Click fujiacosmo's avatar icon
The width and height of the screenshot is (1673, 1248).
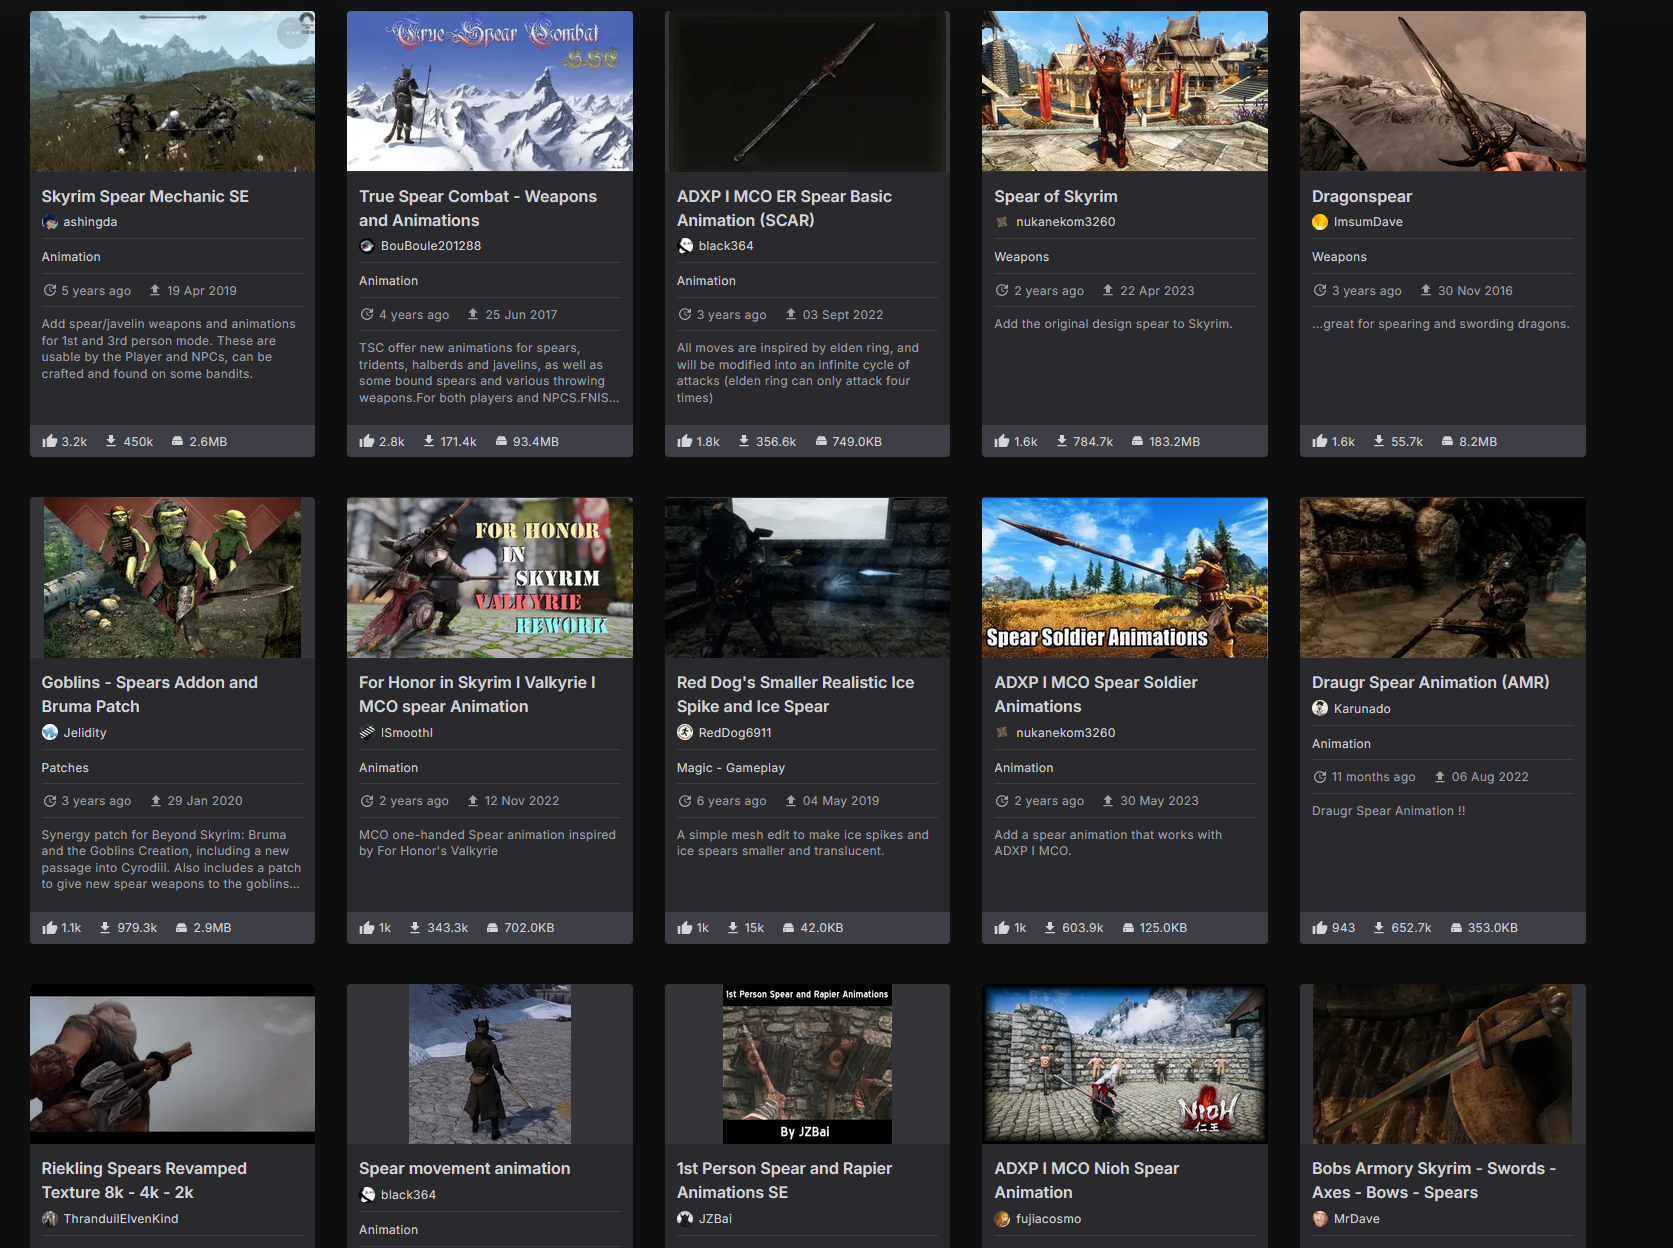1002,1219
